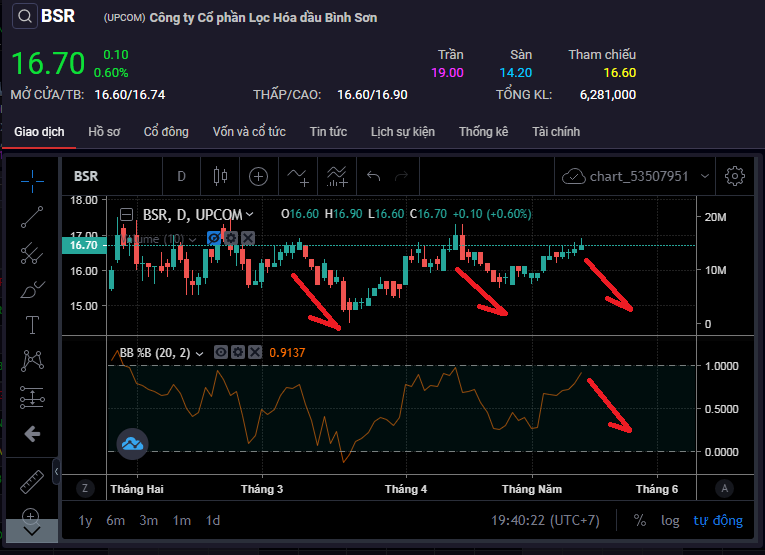Select the brush drawing tool
Image resolution: width=765 pixels, height=555 pixels.
point(32,289)
